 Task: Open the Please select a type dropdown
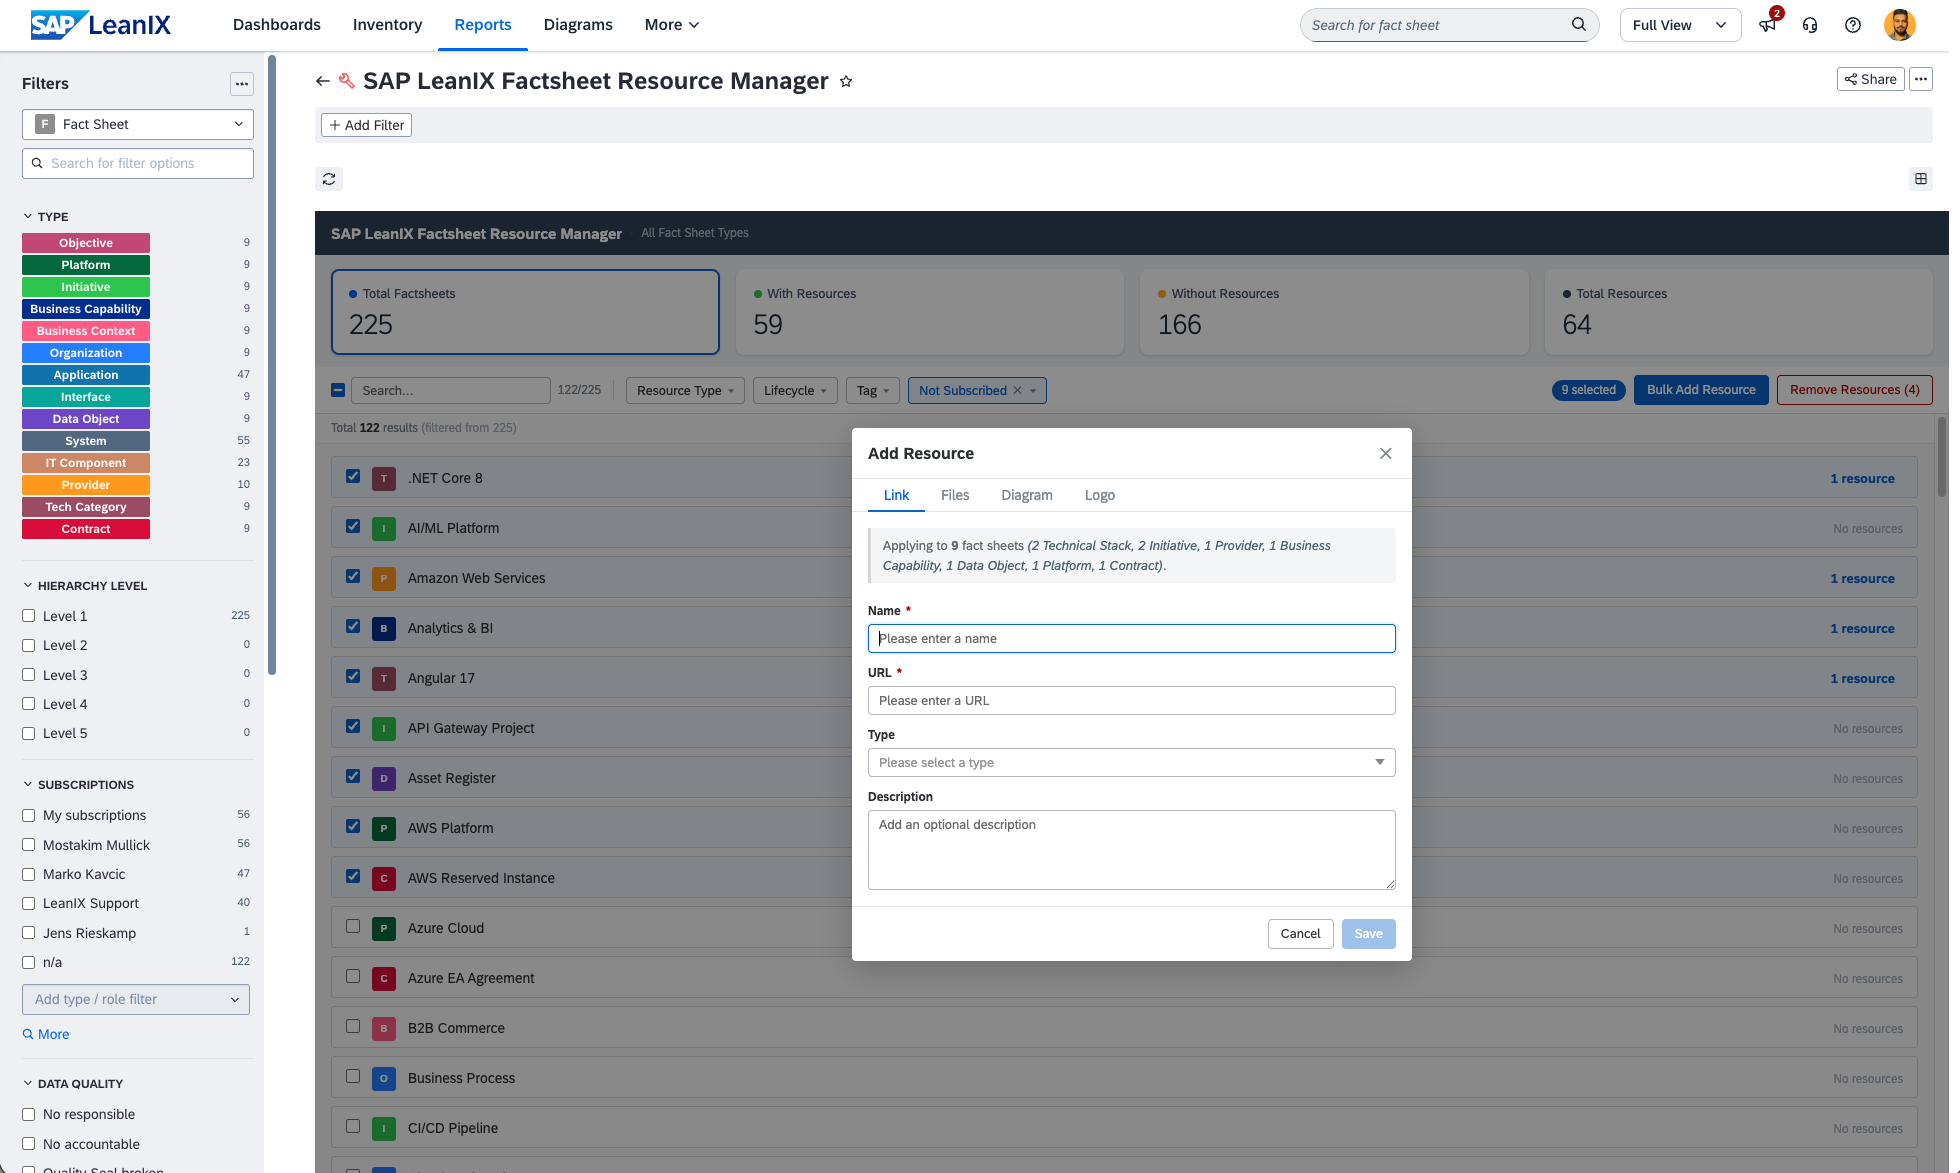(1131, 762)
